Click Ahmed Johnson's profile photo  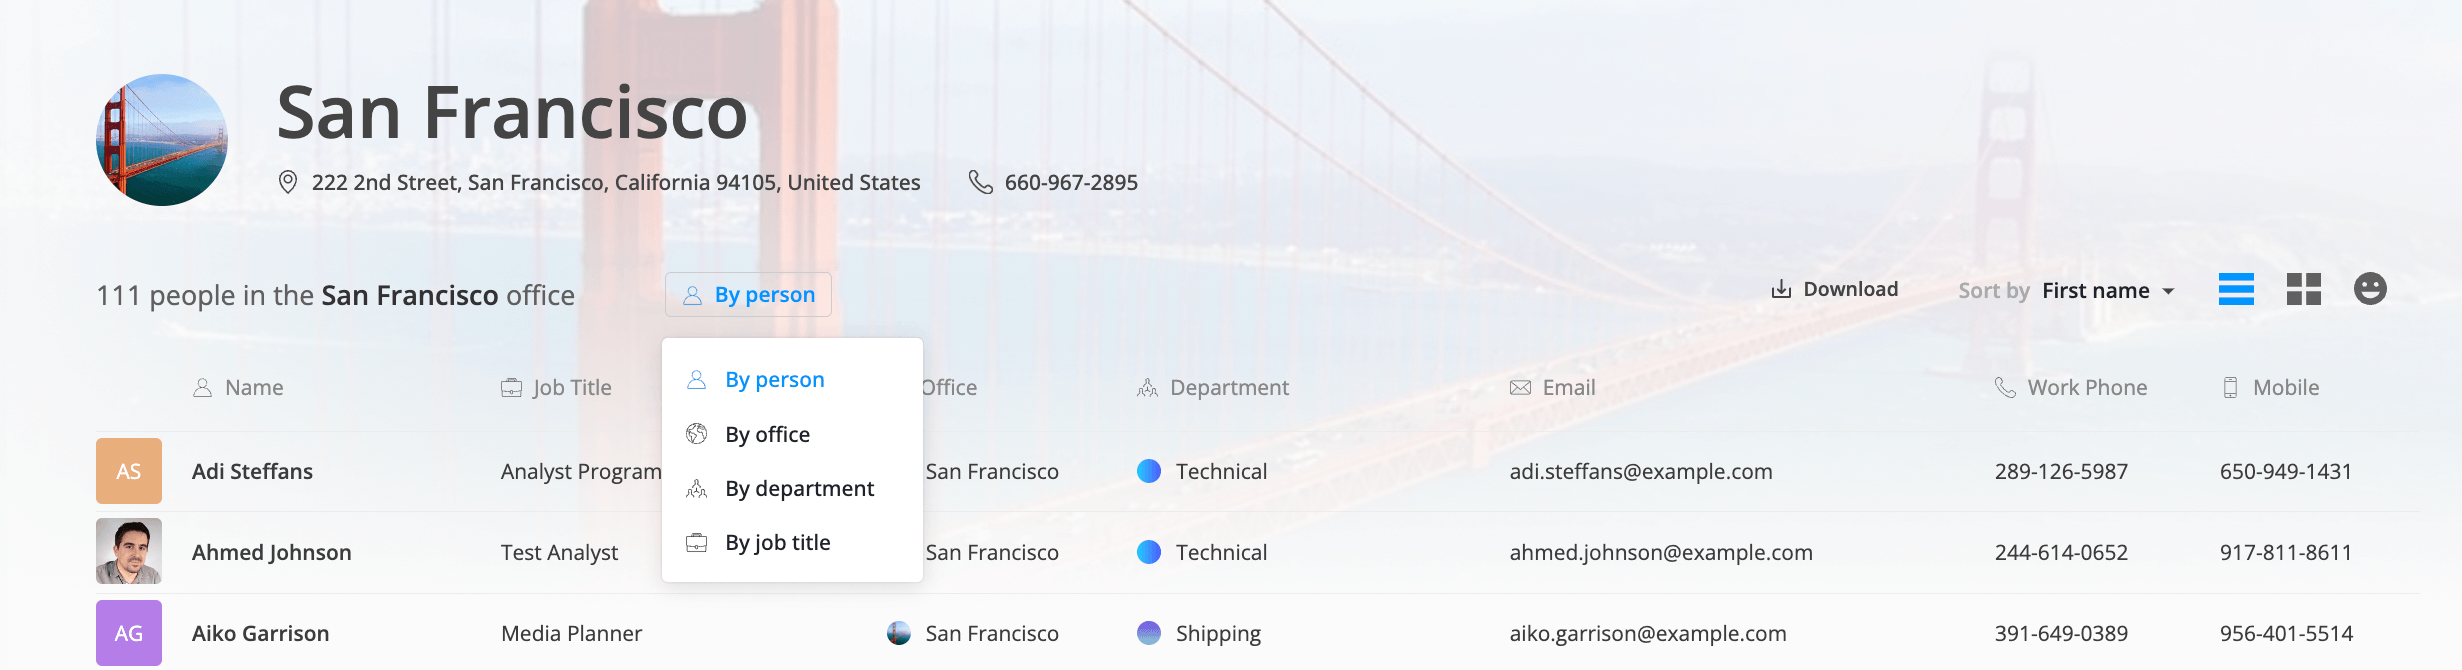tap(129, 551)
